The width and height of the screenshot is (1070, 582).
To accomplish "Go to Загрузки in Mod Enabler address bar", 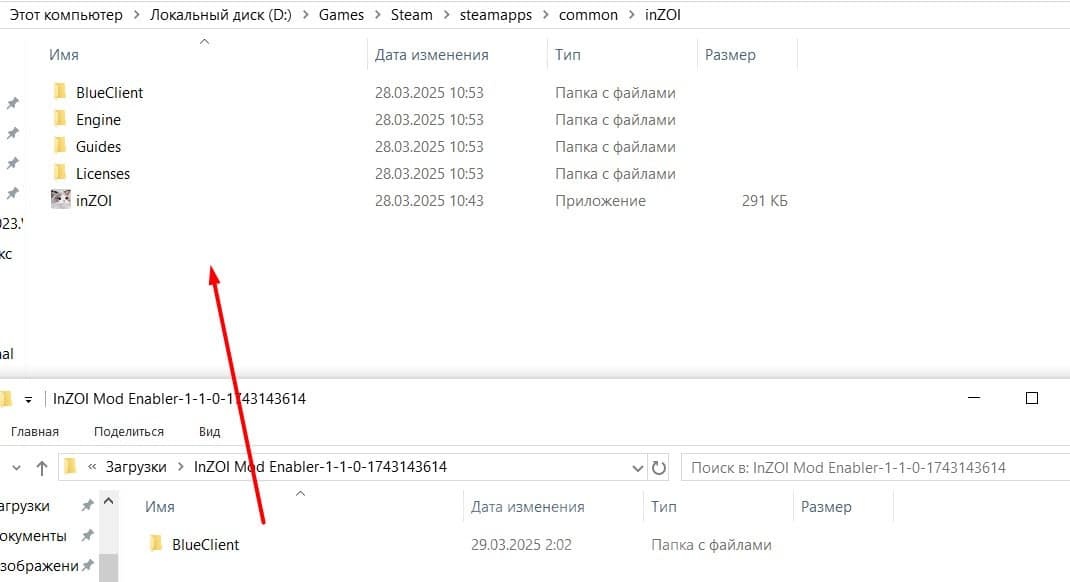I will (136, 467).
